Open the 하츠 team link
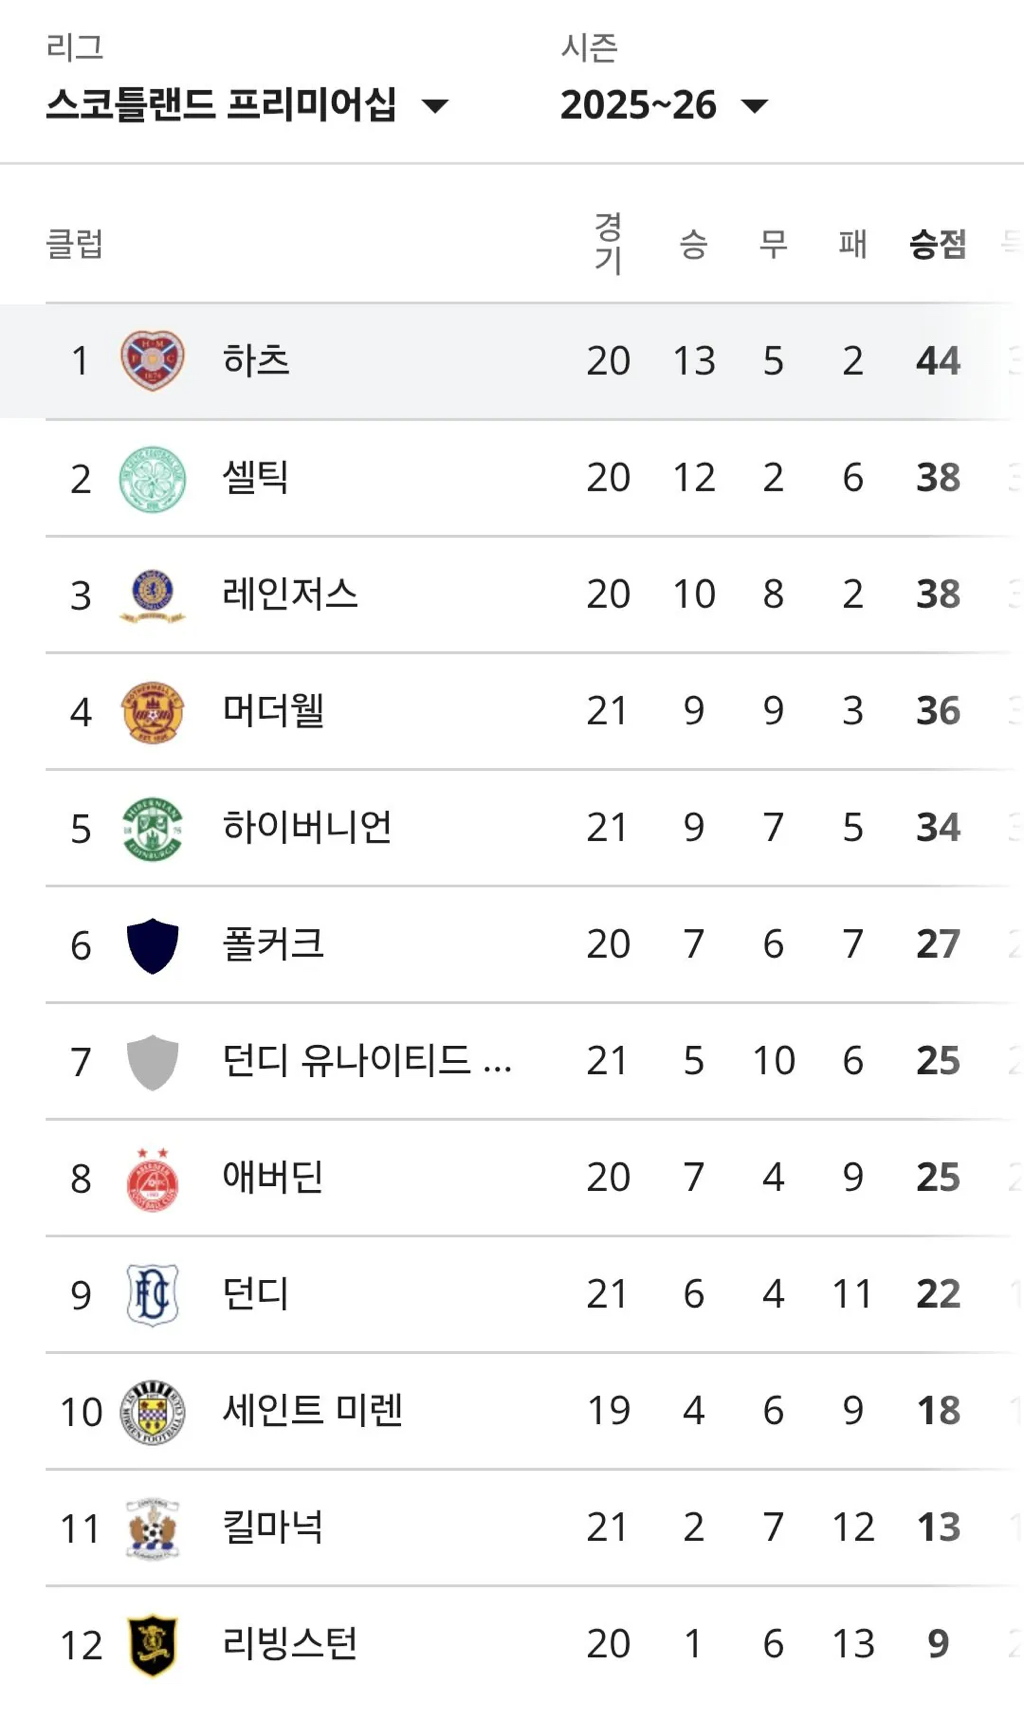The width and height of the screenshot is (1024, 1720). pyautogui.click(x=256, y=361)
